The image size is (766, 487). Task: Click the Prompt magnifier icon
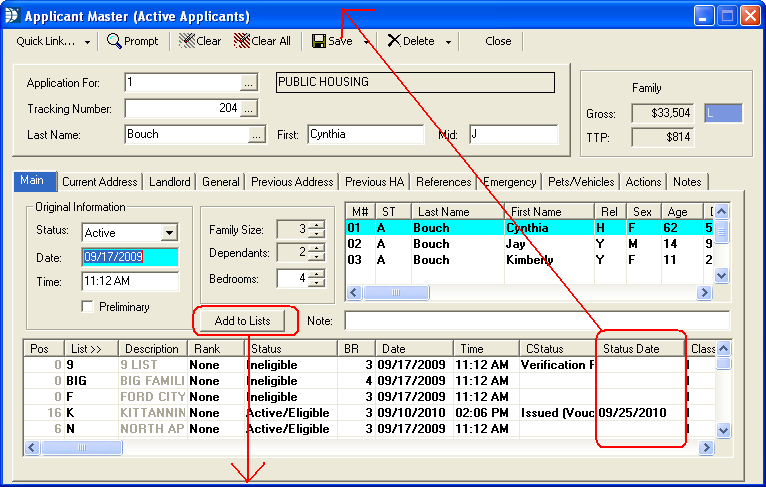[x=115, y=41]
